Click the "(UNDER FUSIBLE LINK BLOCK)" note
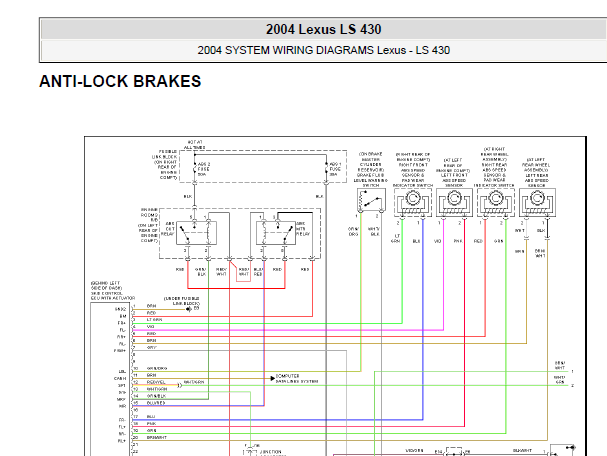Screen dimensions: 607x456 coord(182,301)
